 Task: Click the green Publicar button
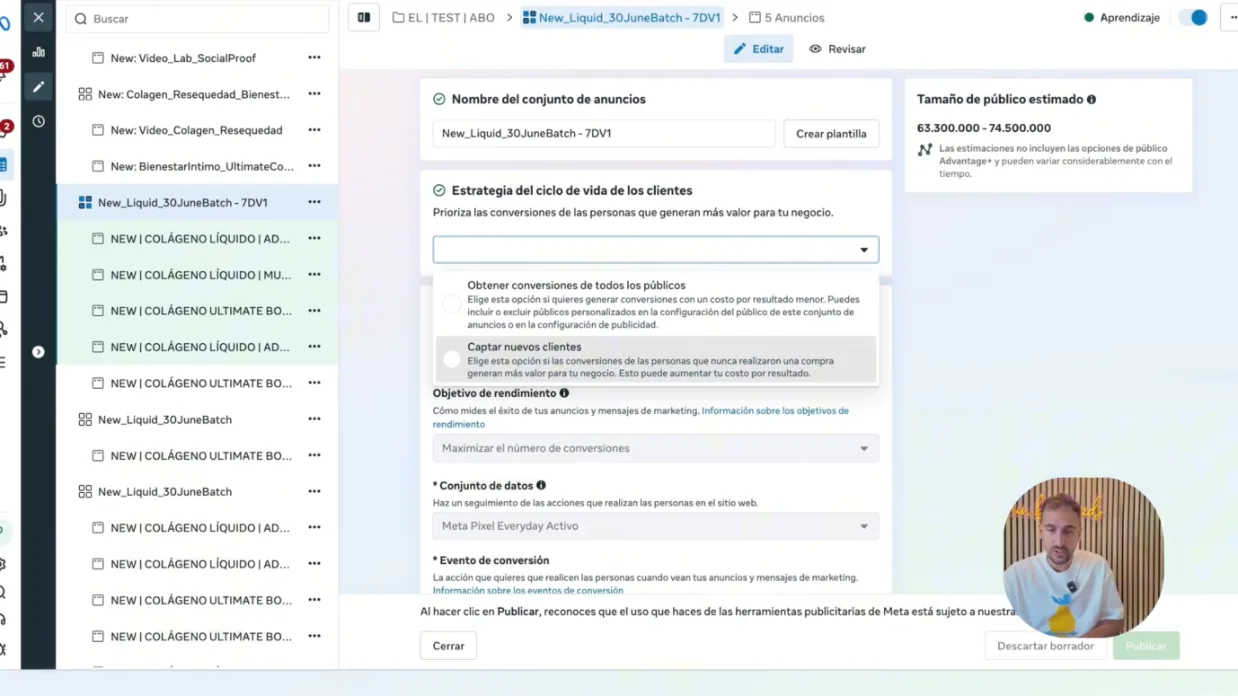[1146, 646]
